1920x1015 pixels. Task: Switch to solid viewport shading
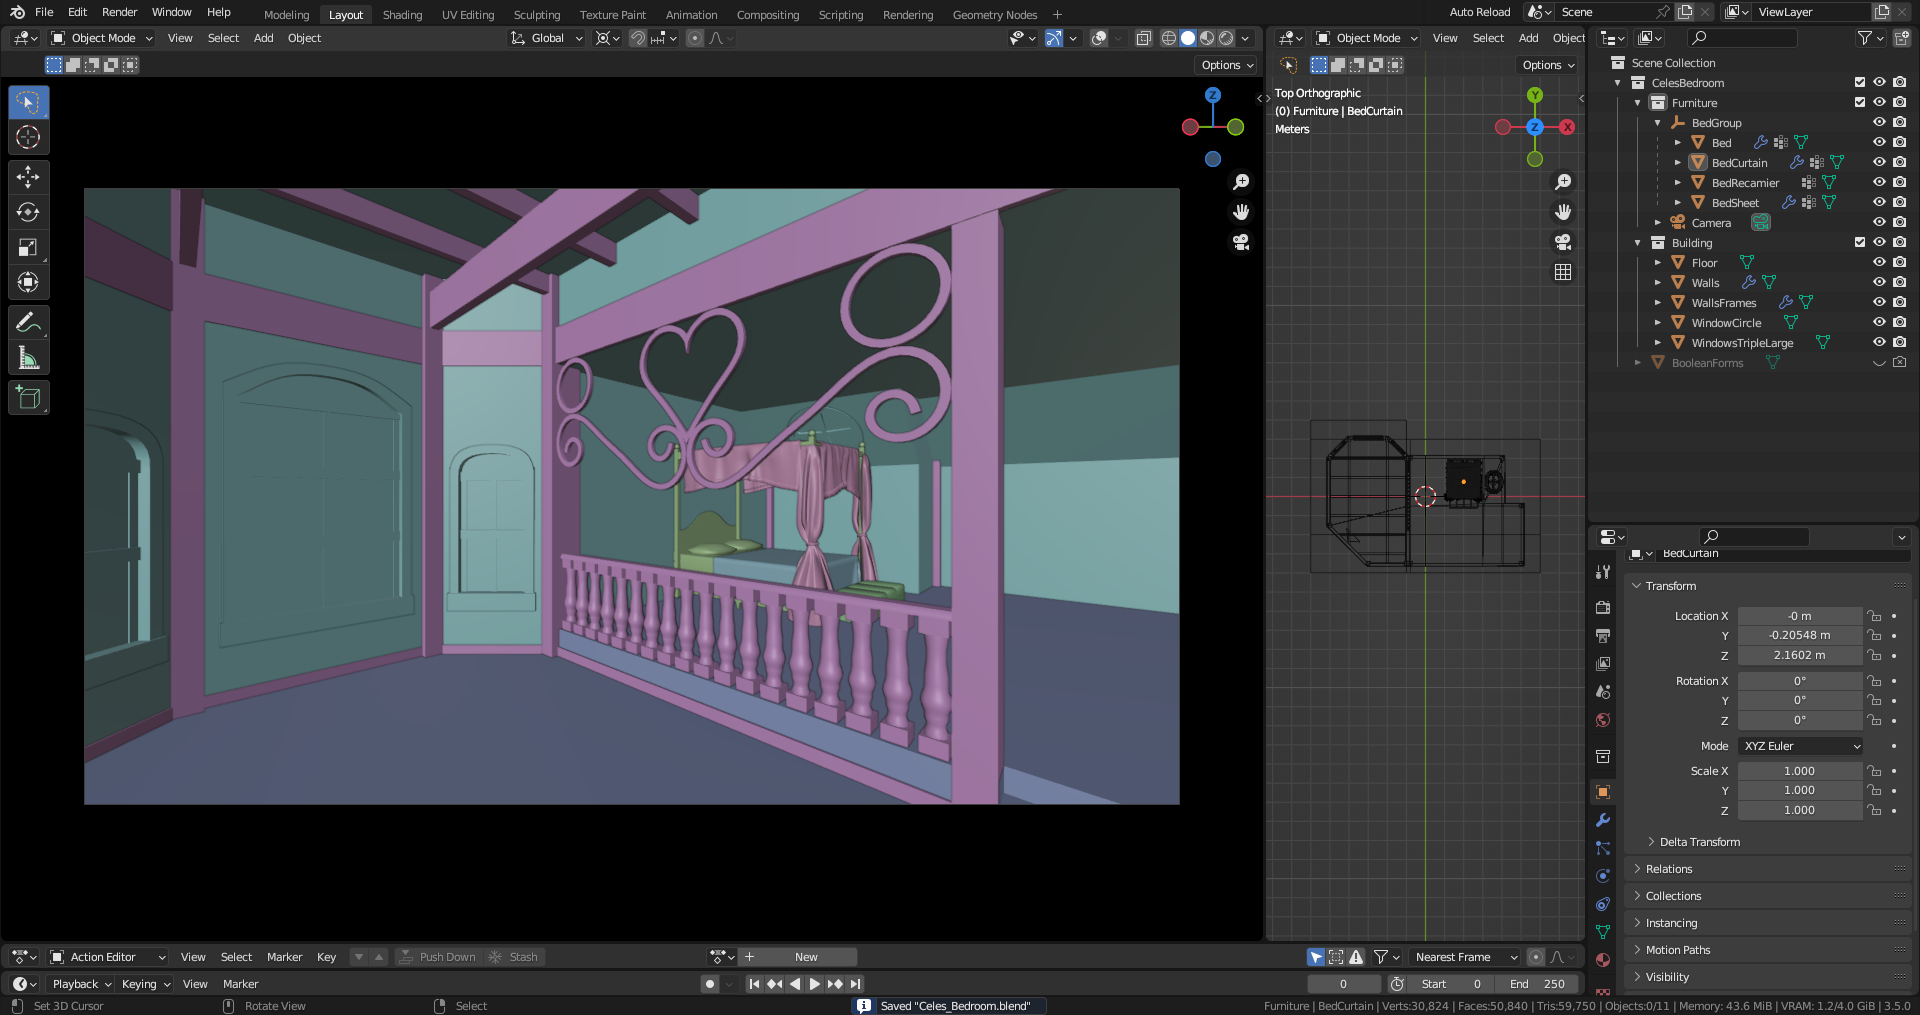click(1188, 38)
